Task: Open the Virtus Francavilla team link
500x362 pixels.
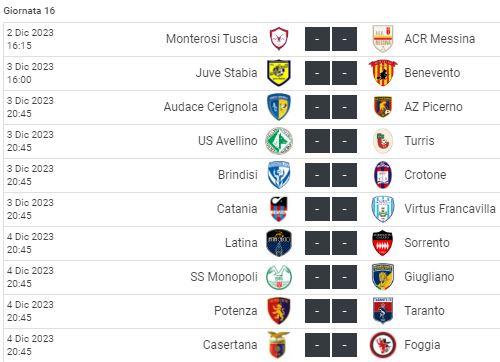Action: click(x=450, y=209)
